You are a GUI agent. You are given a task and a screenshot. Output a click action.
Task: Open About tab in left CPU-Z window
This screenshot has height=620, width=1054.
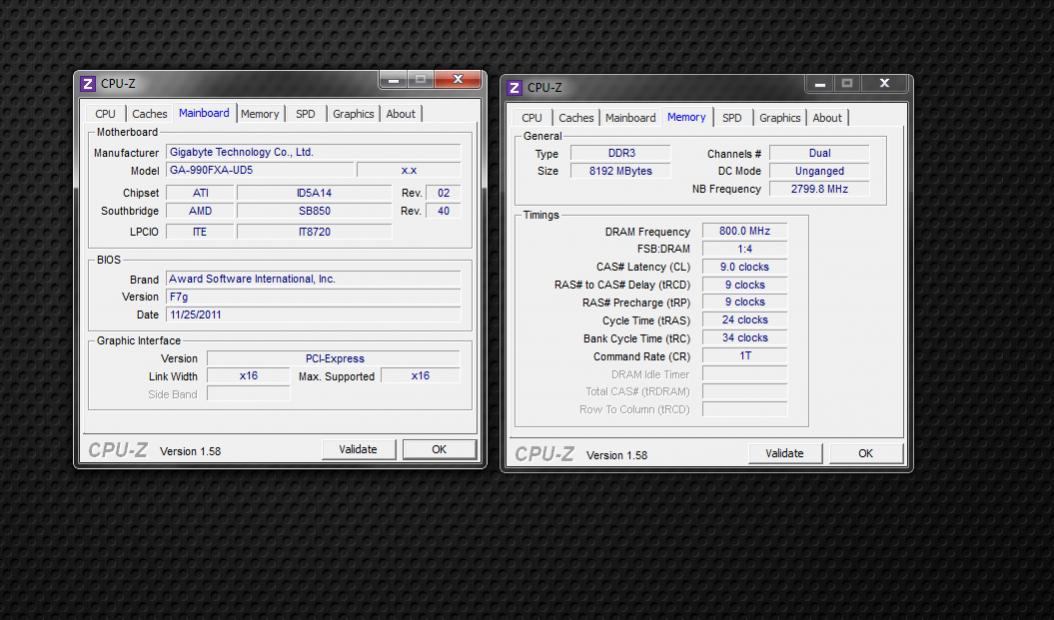[x=401, y=114]
